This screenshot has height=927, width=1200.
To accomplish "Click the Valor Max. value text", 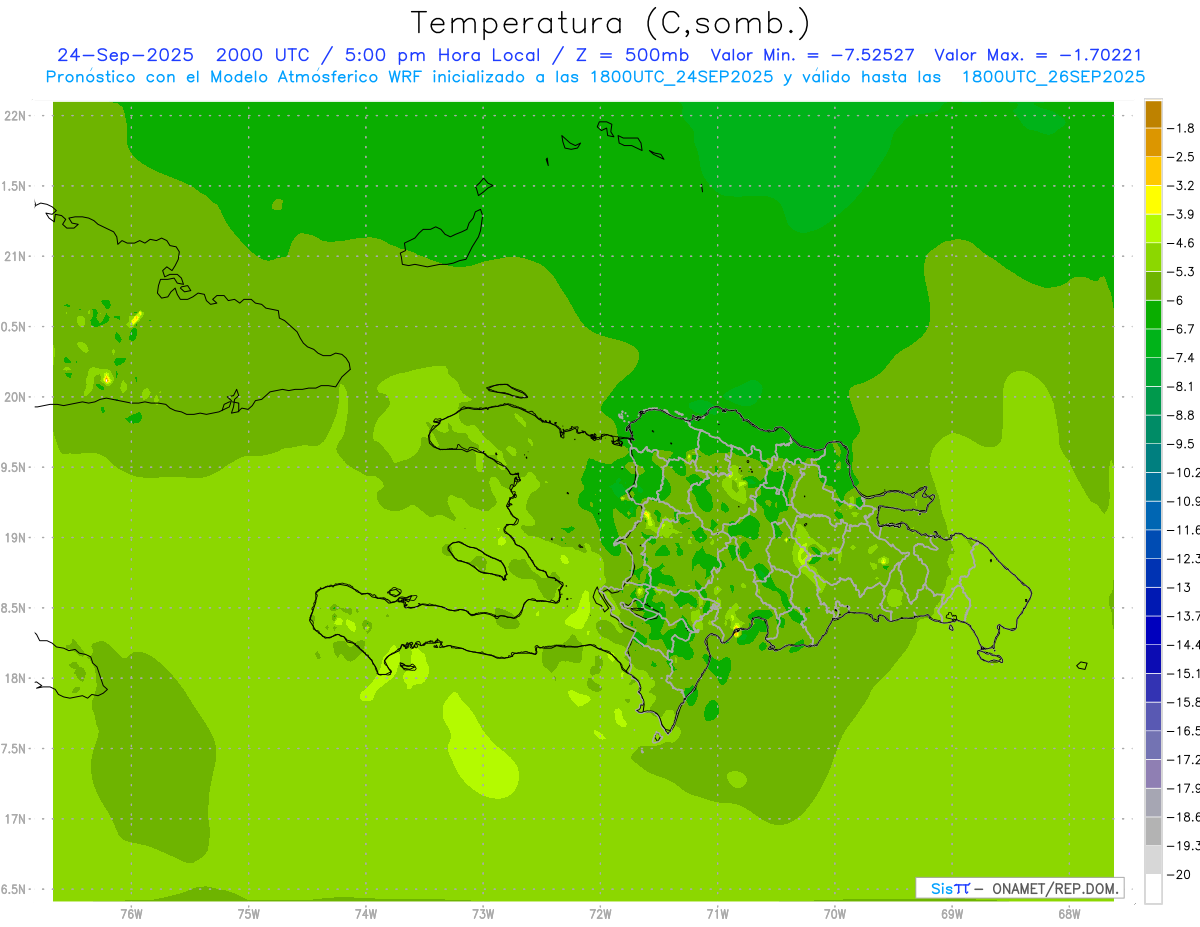I will point(1038,55).
